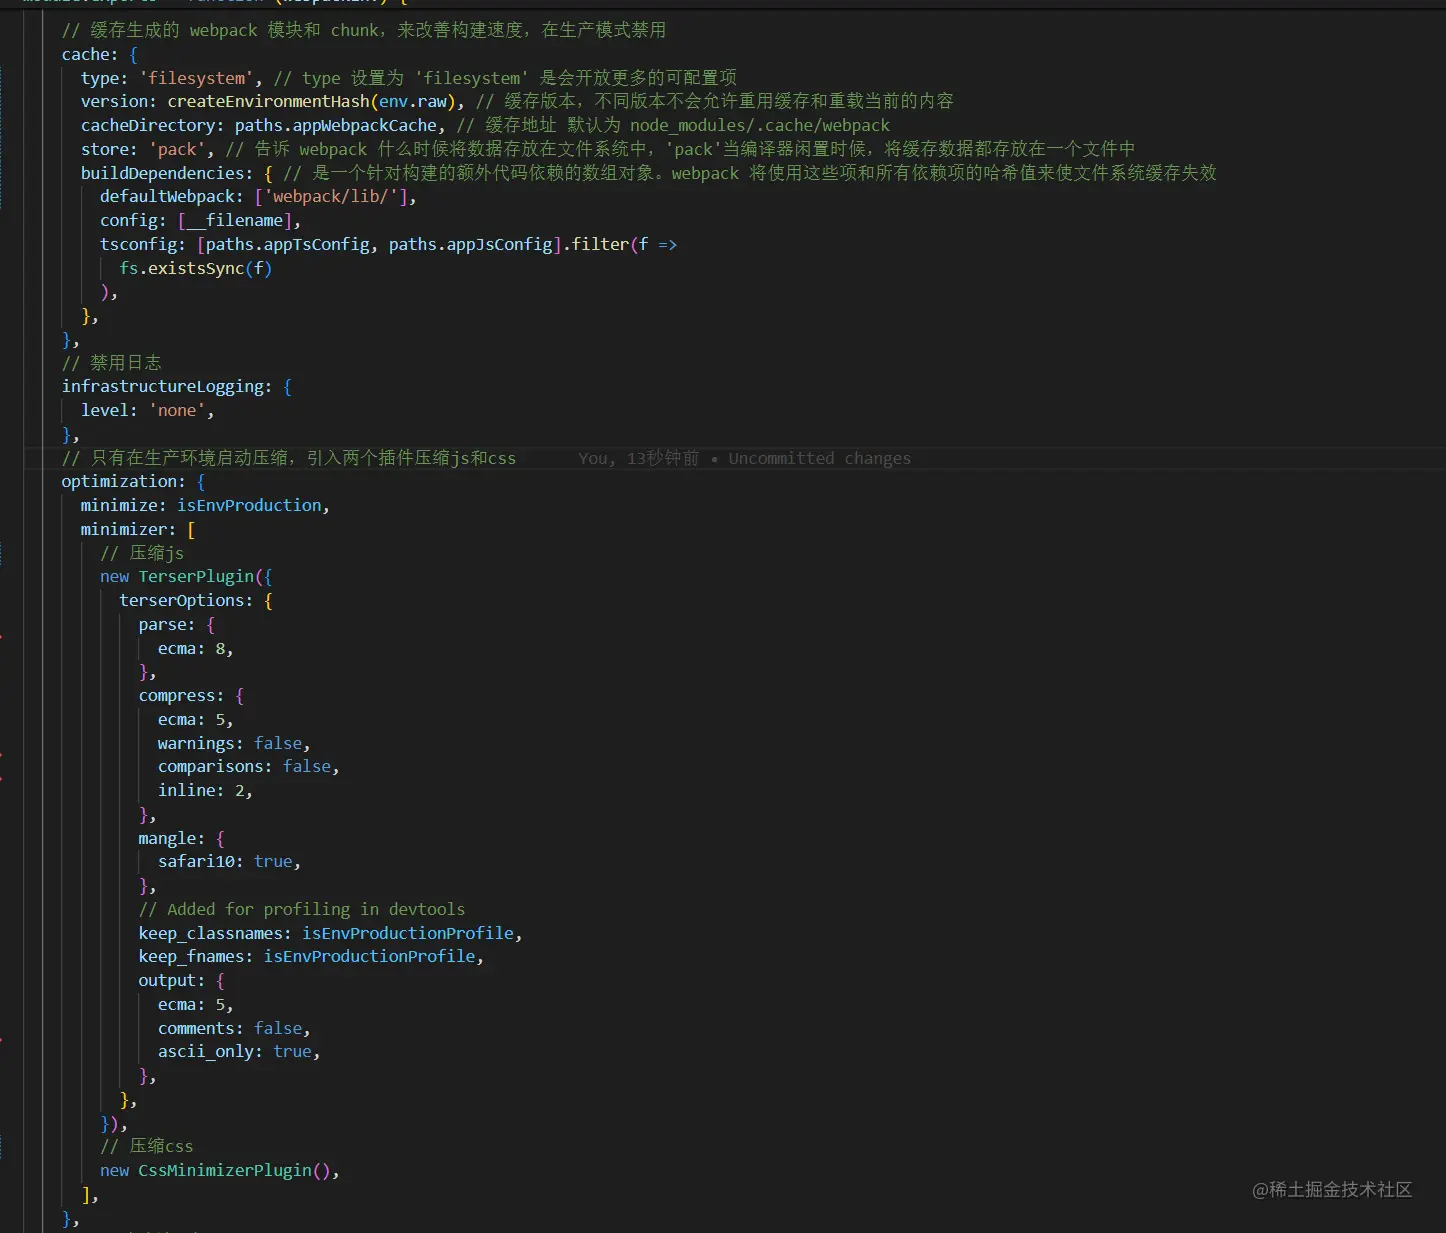This screenshot has height=1233, width=1446.
Task: Select paths.appJsConfig in the tsconfig array
Action: [471, 244]
